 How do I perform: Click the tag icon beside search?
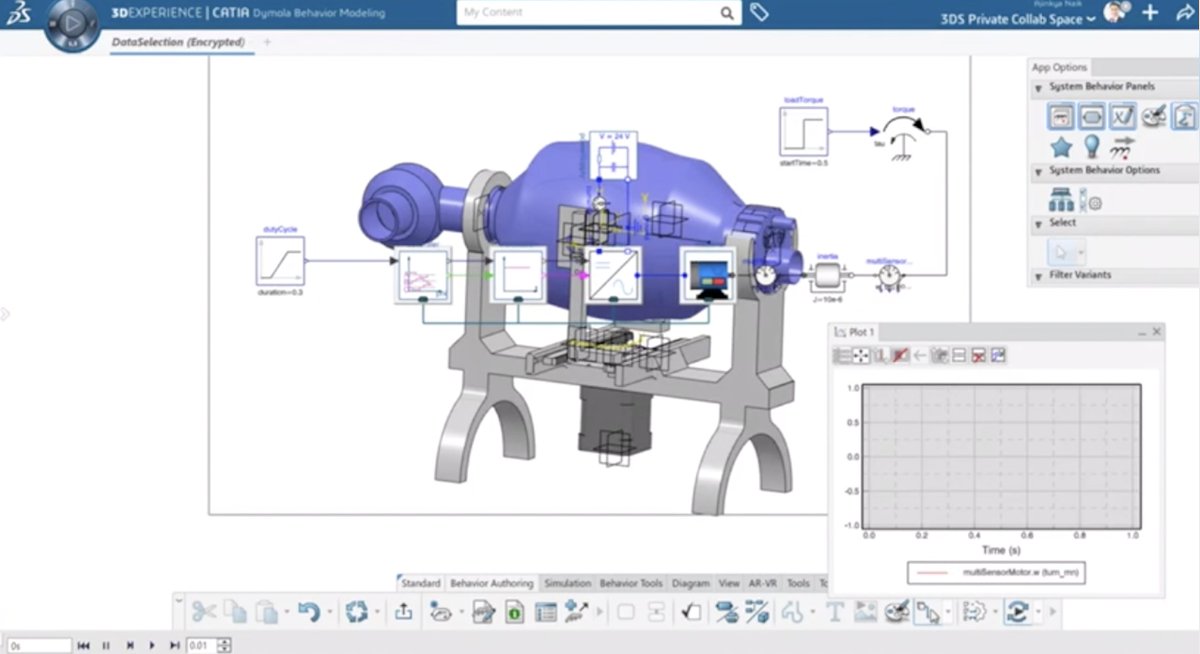(759, 13)
